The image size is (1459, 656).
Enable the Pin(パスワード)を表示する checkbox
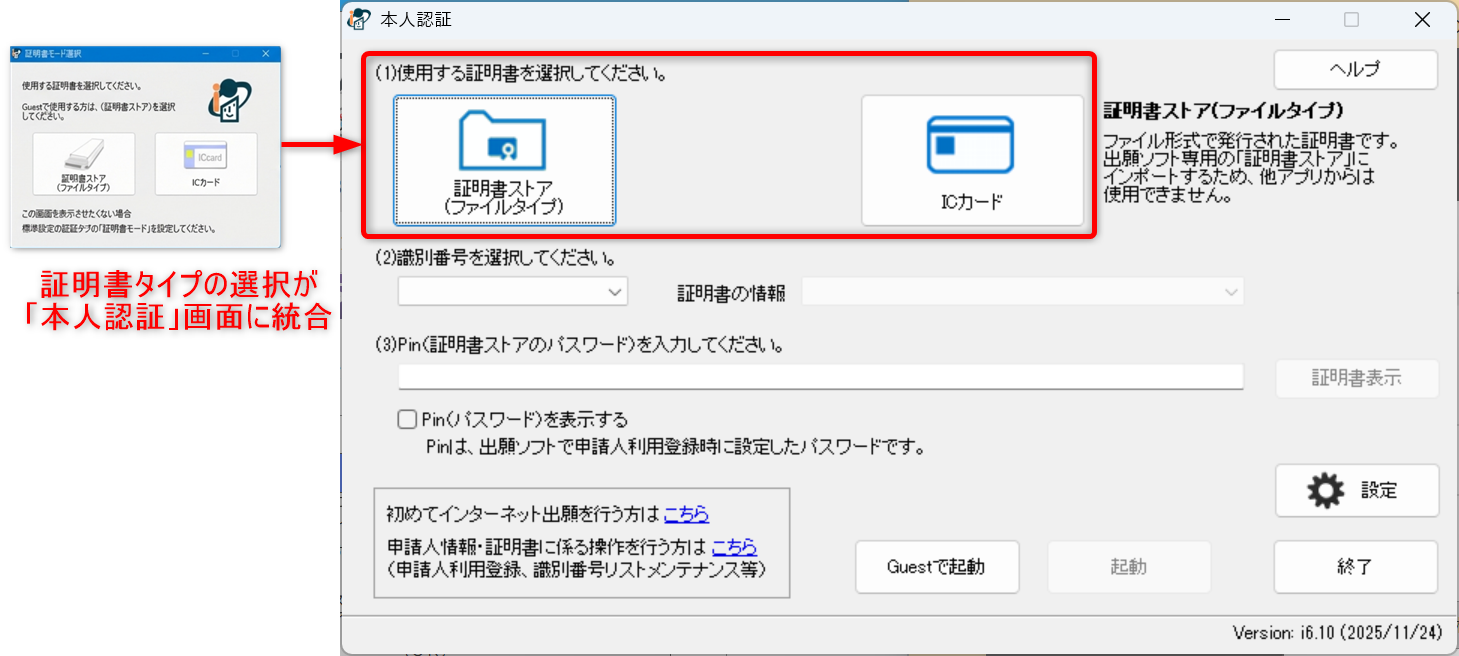[x=407, y=419]
